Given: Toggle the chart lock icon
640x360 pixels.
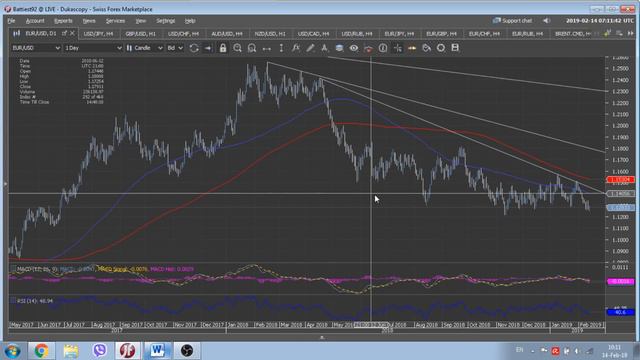Looking at the screenshot, I should pyautogui.click(x=223, y=48).
